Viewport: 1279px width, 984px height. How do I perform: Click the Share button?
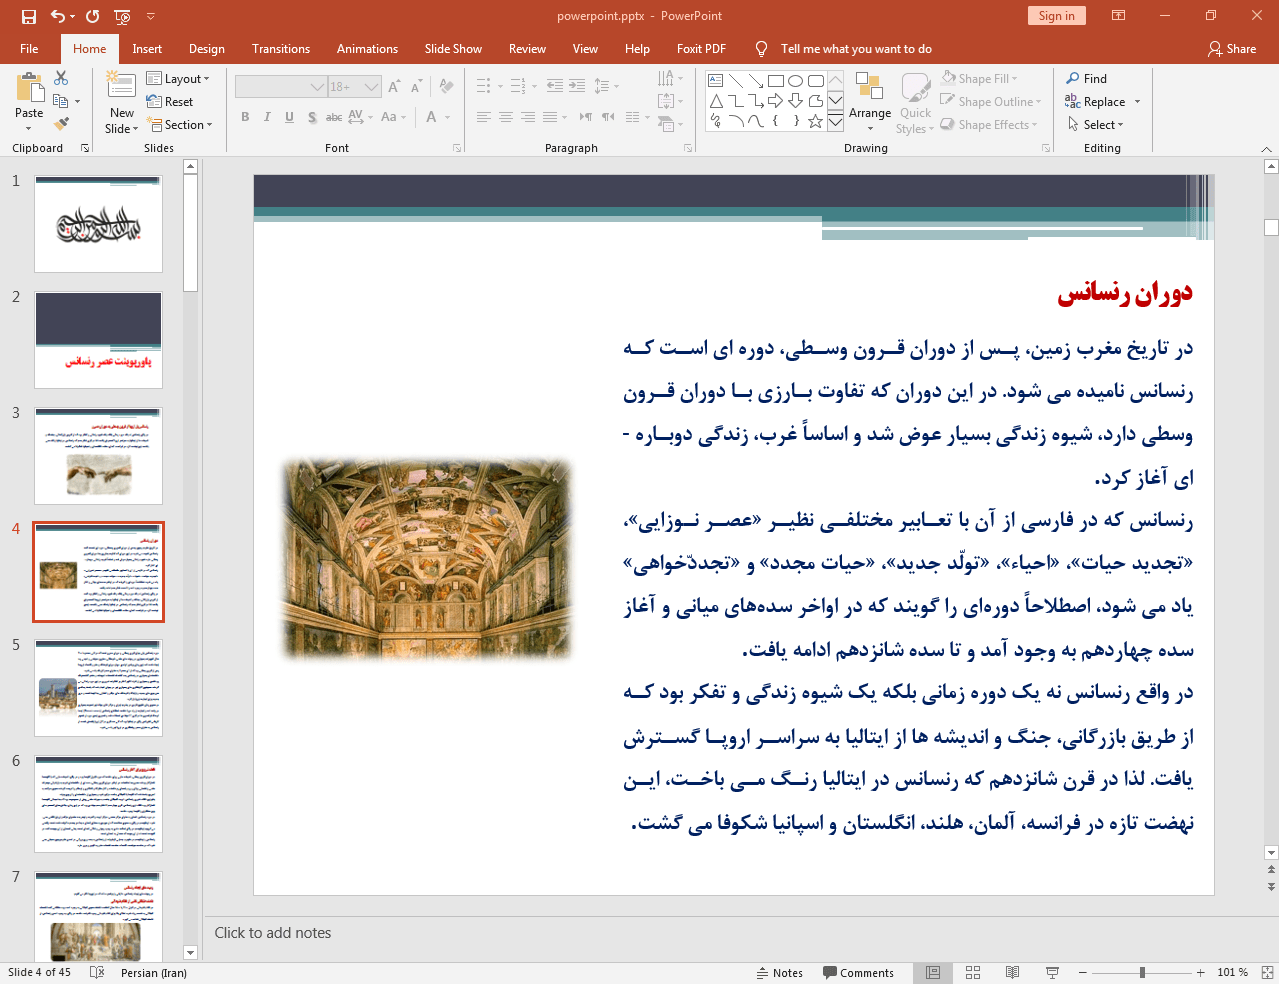point(1232,49)
